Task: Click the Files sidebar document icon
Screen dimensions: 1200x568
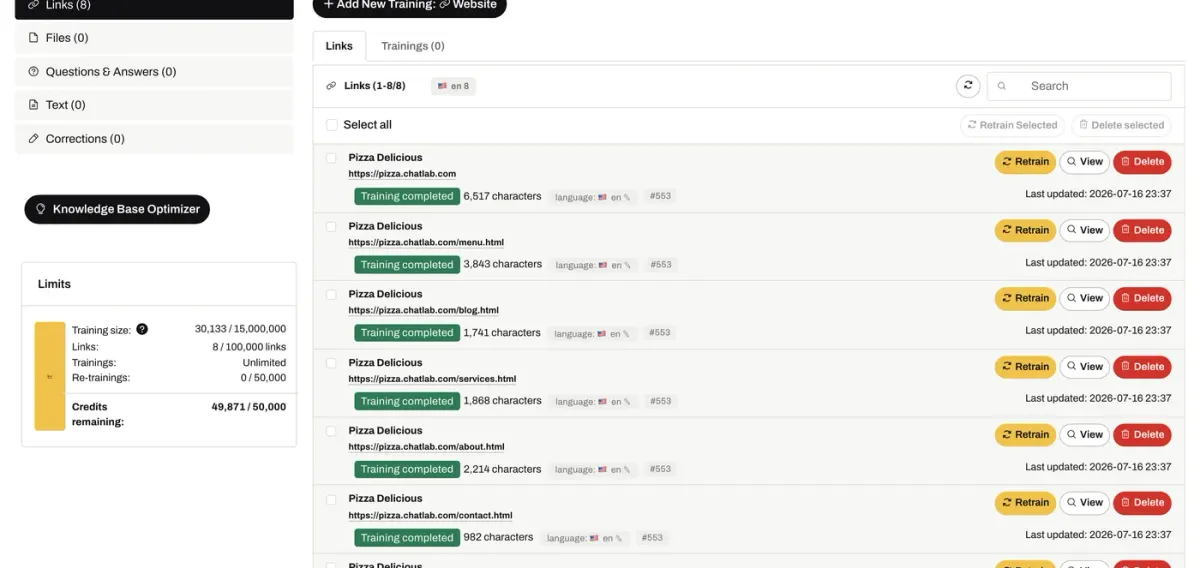Action: (x=34, y=38)
